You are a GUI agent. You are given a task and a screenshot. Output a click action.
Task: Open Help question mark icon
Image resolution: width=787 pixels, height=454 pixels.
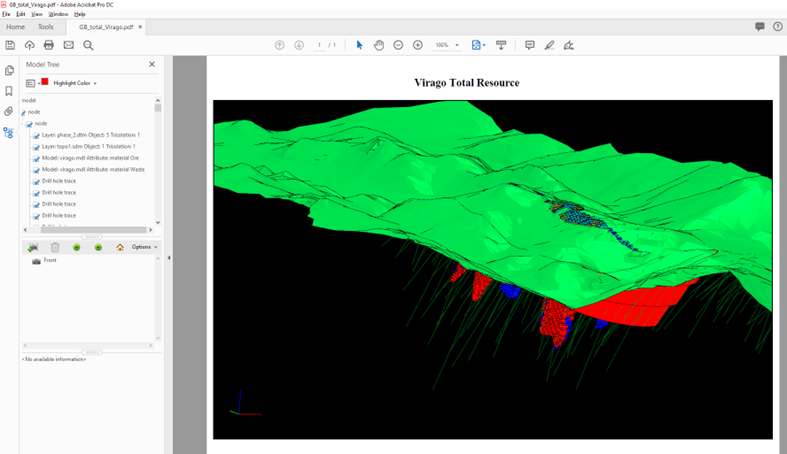click(777, 27)
